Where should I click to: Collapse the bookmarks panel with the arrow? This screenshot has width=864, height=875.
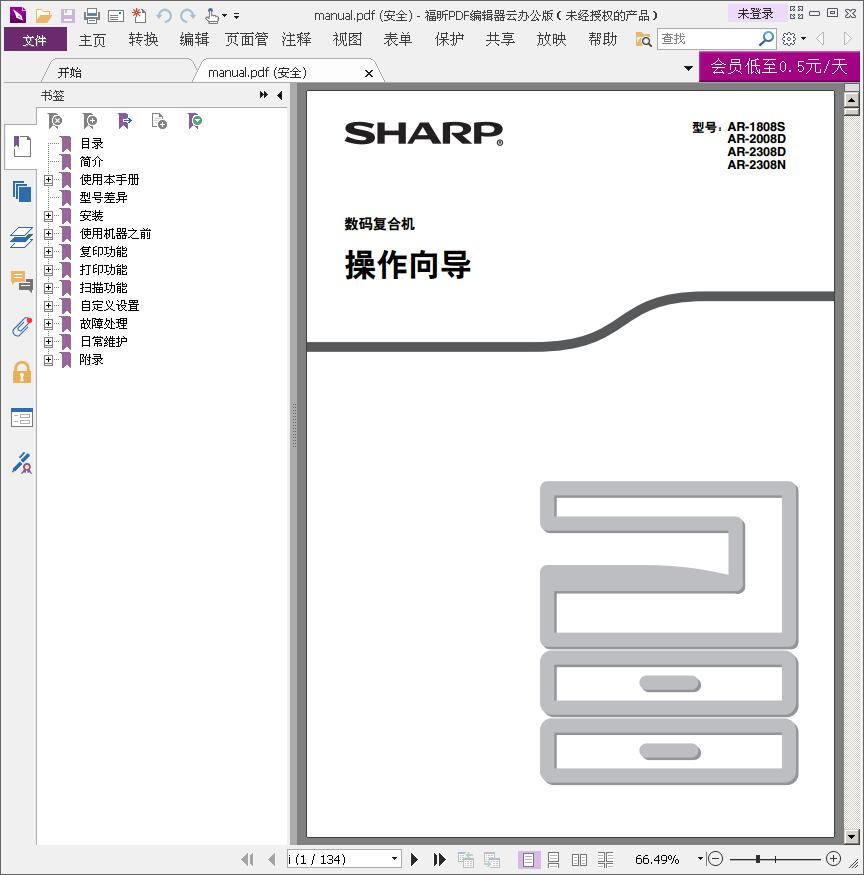coord(280,95)
